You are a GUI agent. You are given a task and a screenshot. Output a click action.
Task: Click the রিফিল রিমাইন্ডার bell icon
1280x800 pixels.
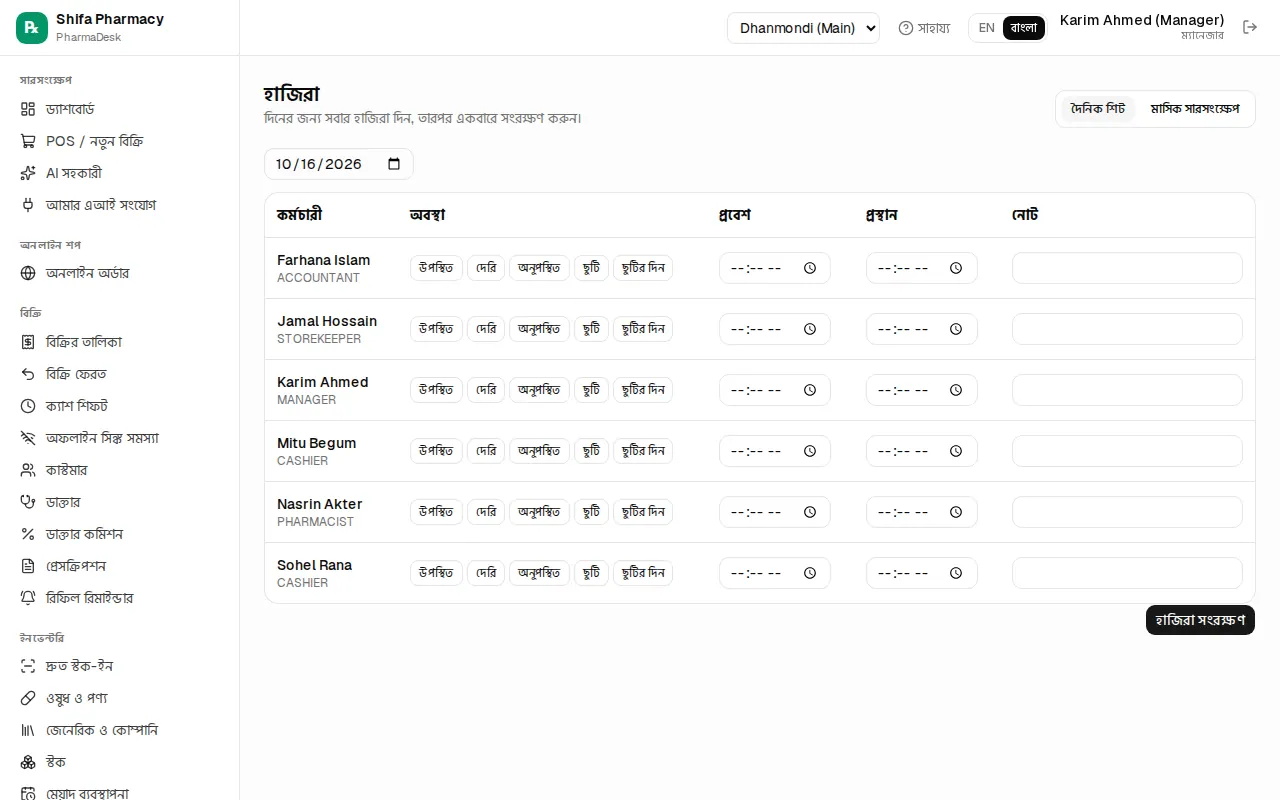(x=28, y=598)
